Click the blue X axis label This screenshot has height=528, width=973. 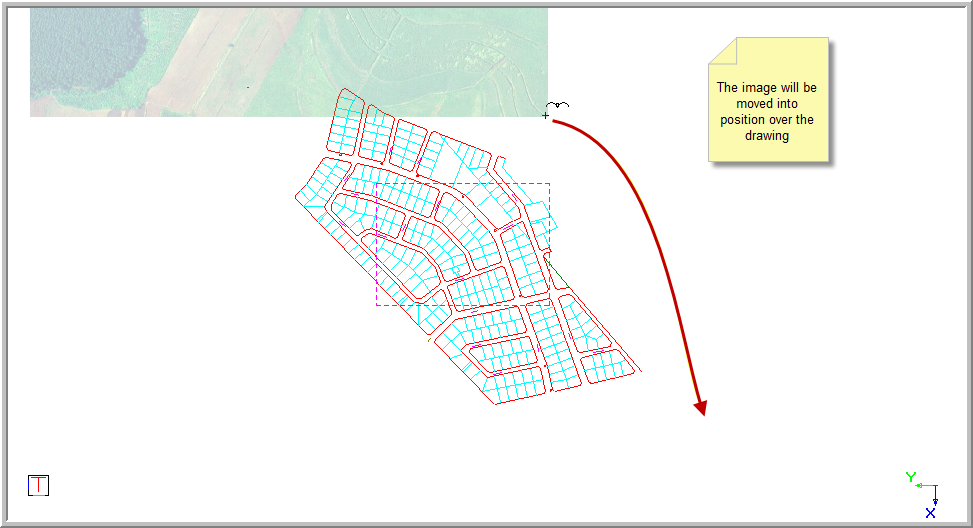click(930, 513)
